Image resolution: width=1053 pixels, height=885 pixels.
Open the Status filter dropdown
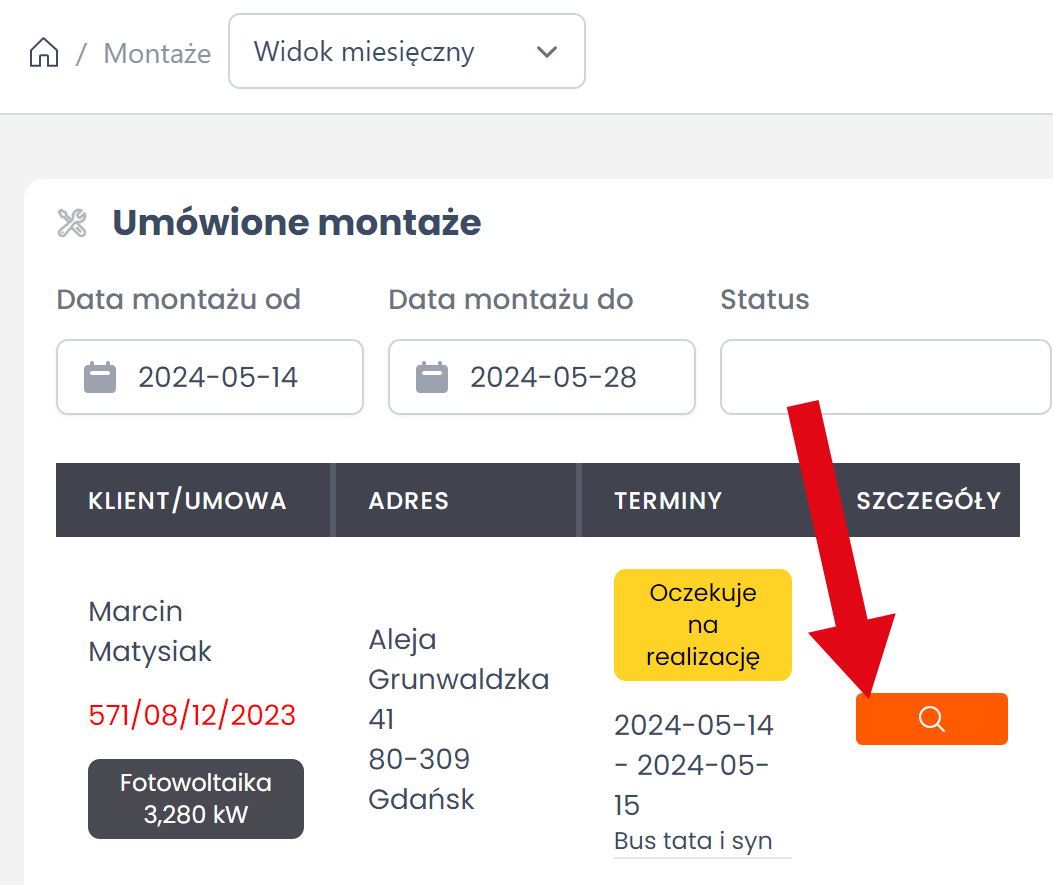click(x=884, y=377)
